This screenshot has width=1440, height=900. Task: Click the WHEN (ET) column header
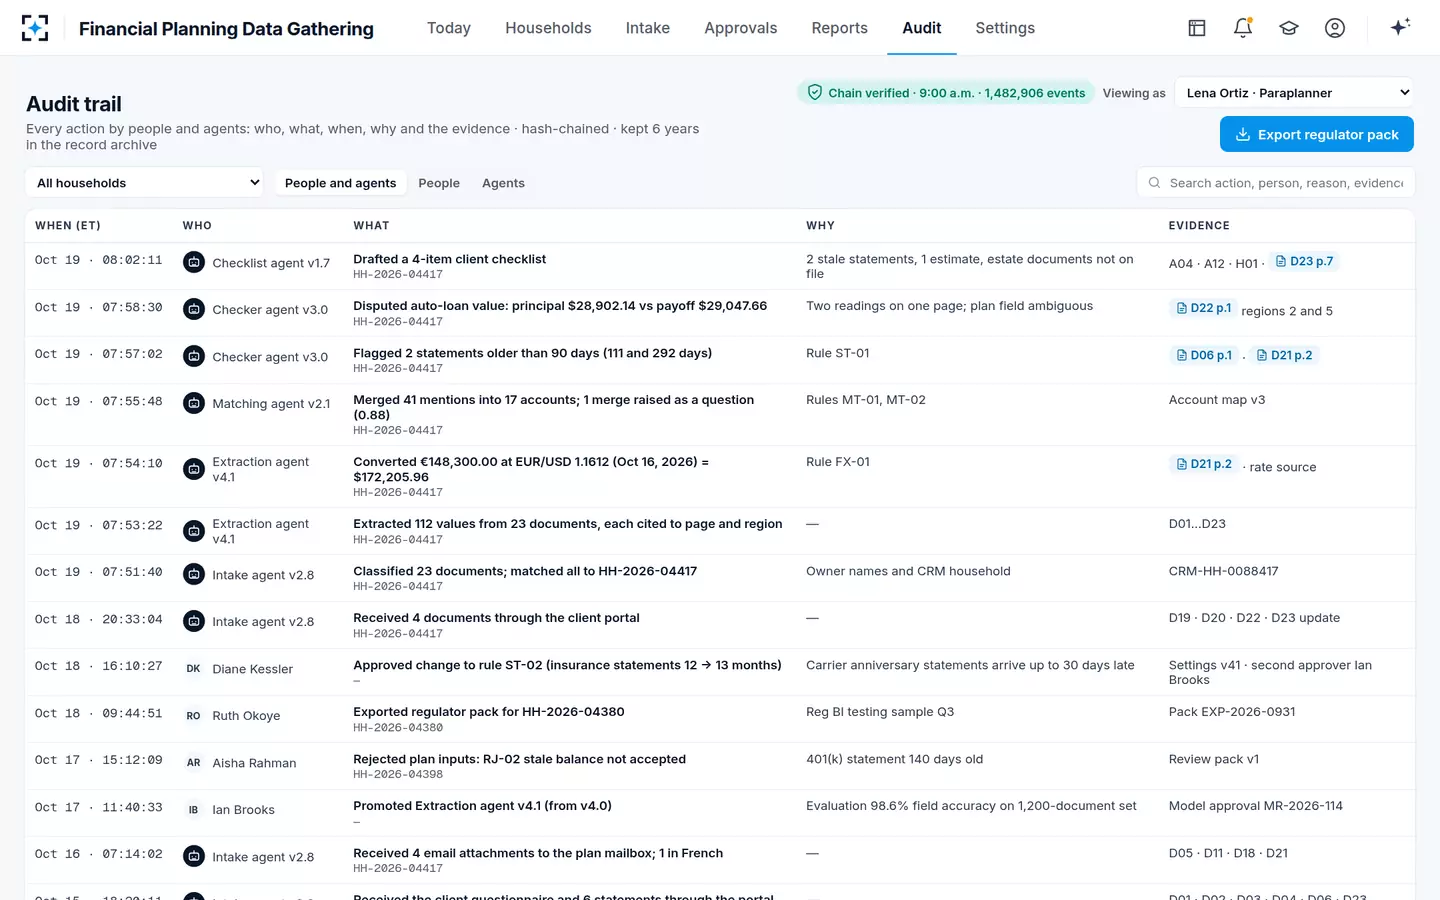[x=68, y=226]
